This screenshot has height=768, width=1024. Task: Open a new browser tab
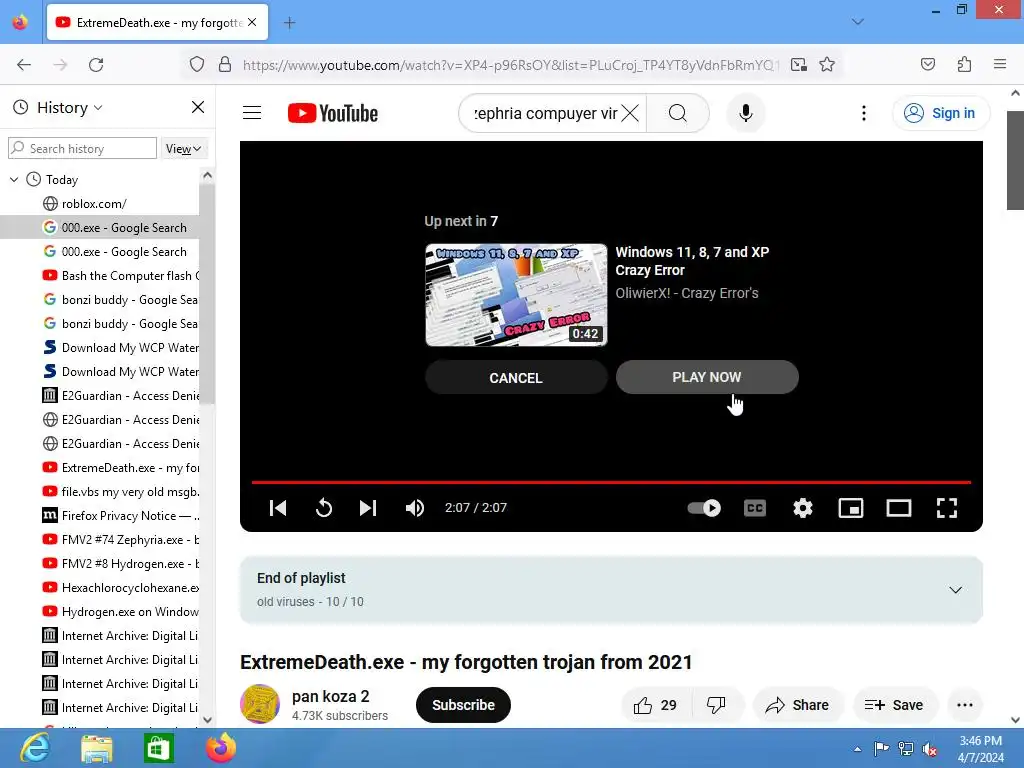point(289,23)
